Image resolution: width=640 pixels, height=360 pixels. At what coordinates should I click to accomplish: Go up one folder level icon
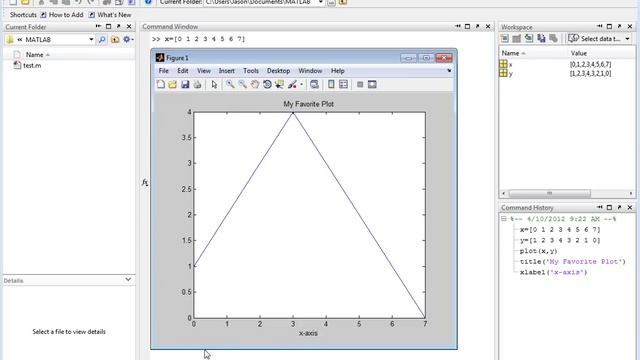(x=115, y=40)
